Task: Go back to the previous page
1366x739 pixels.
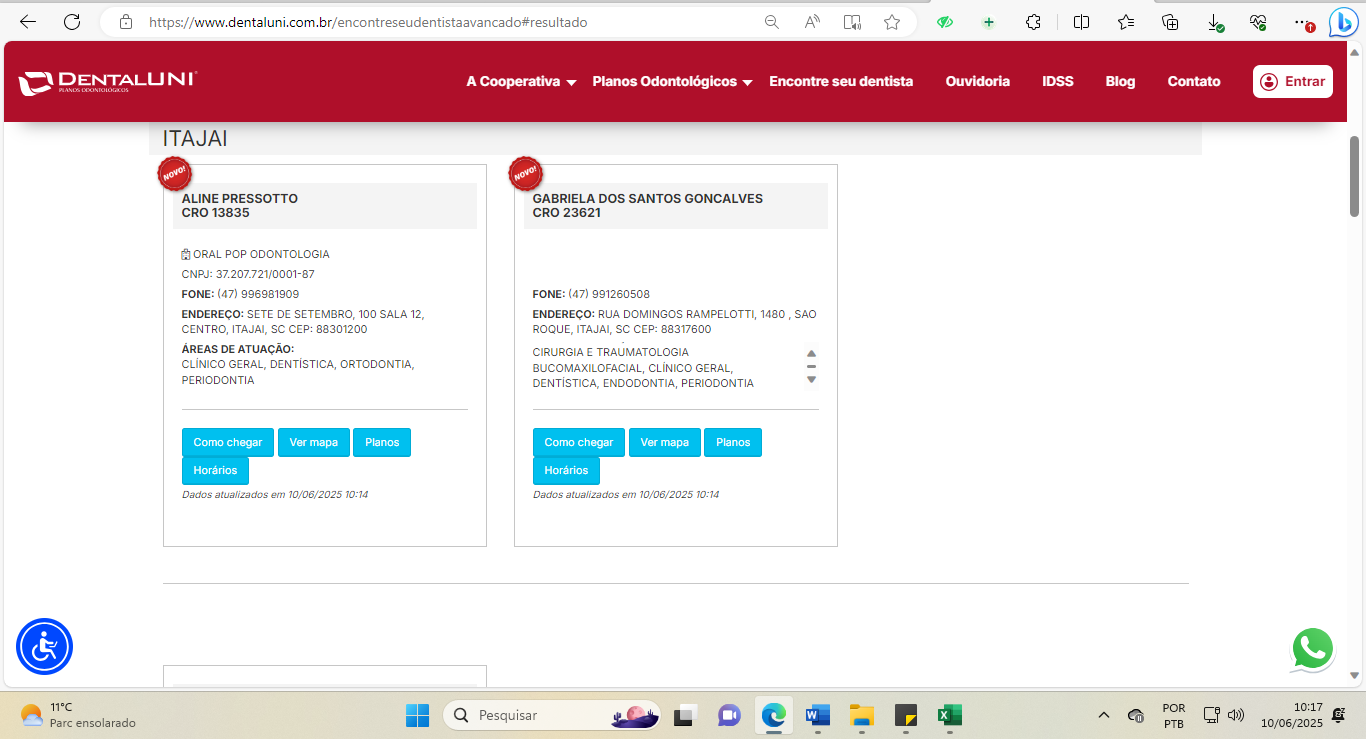Action: tap(28, 22)
